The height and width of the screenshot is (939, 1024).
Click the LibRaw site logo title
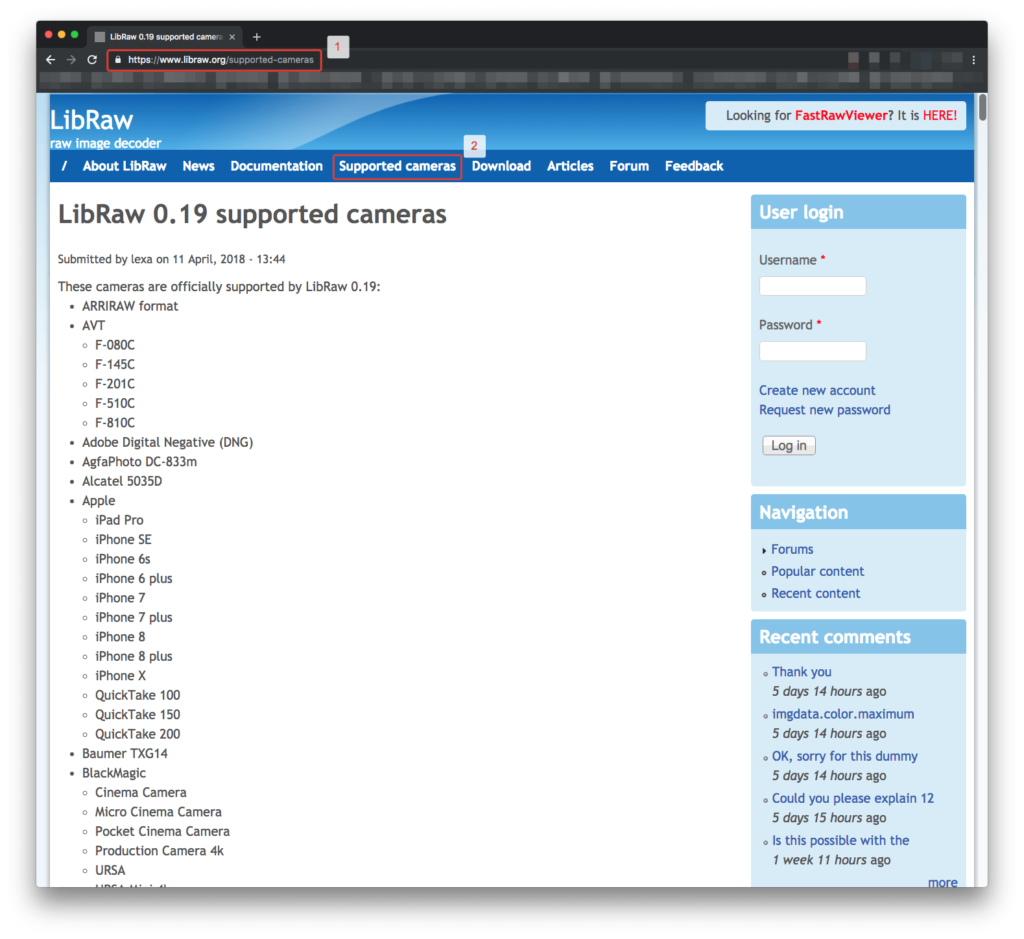(92, 121)
